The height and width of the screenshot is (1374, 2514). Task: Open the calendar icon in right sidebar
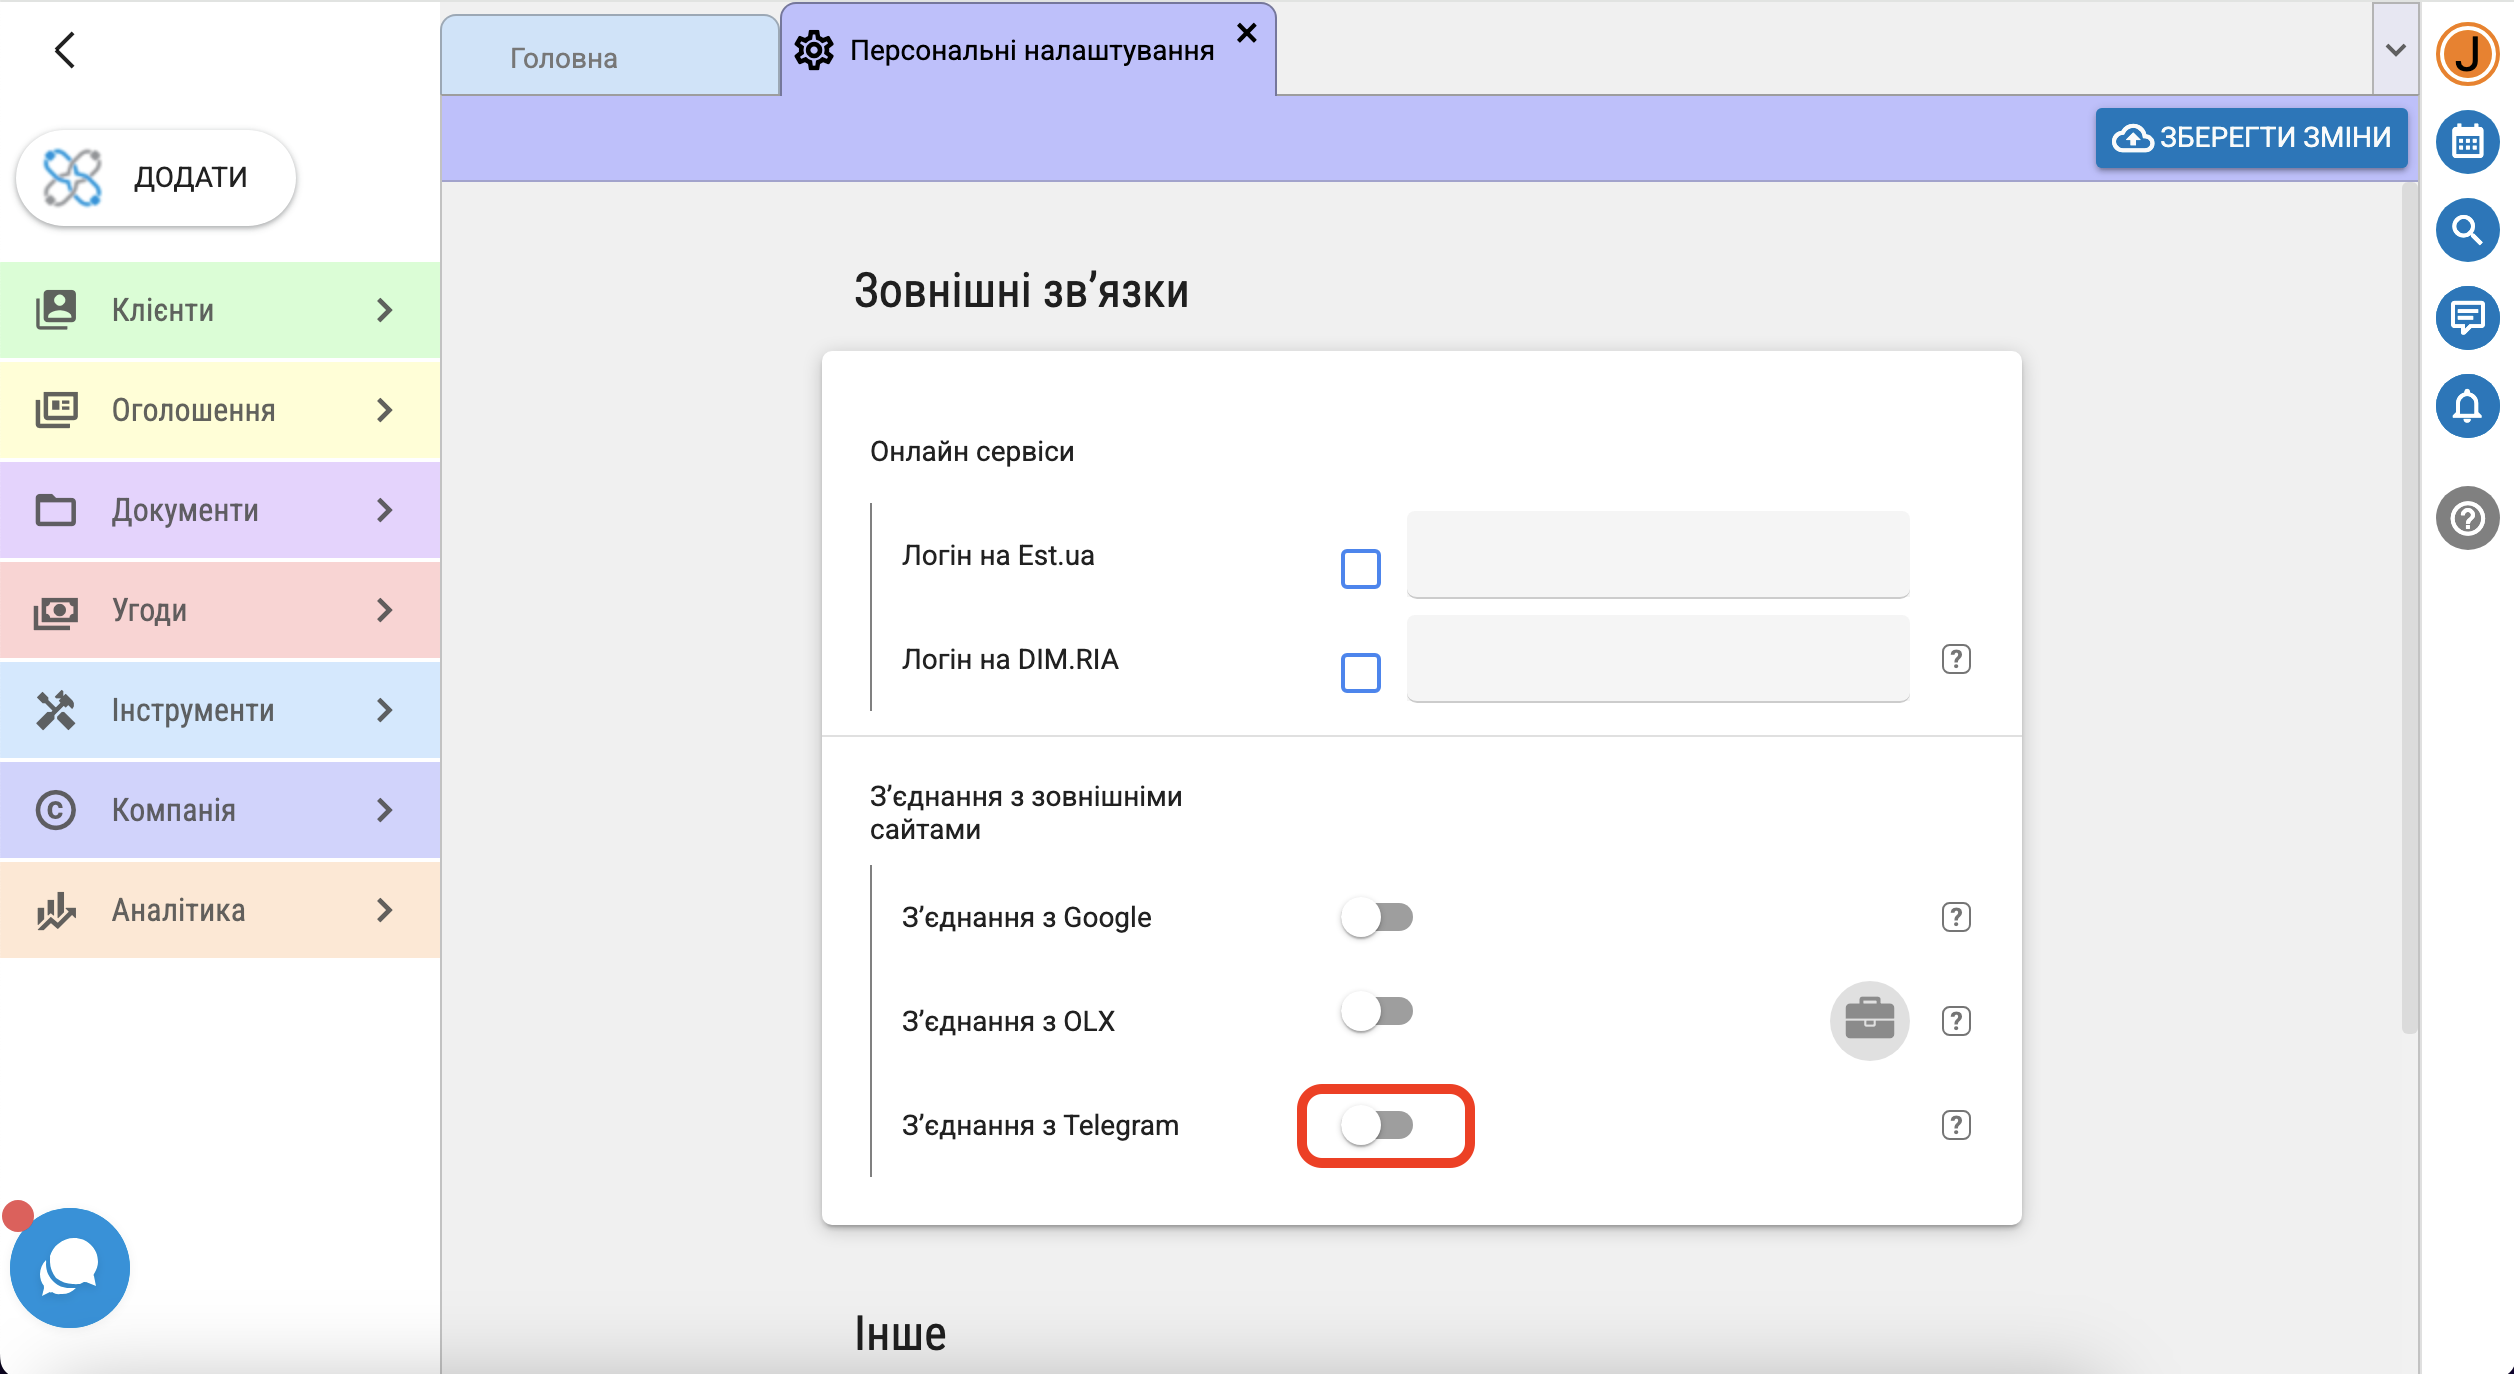coord(2467,142)
